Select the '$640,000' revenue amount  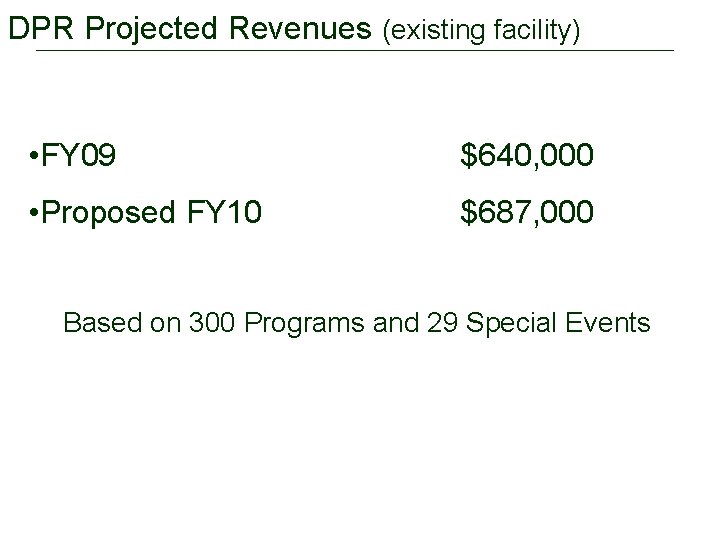click(x=527, y=155)
